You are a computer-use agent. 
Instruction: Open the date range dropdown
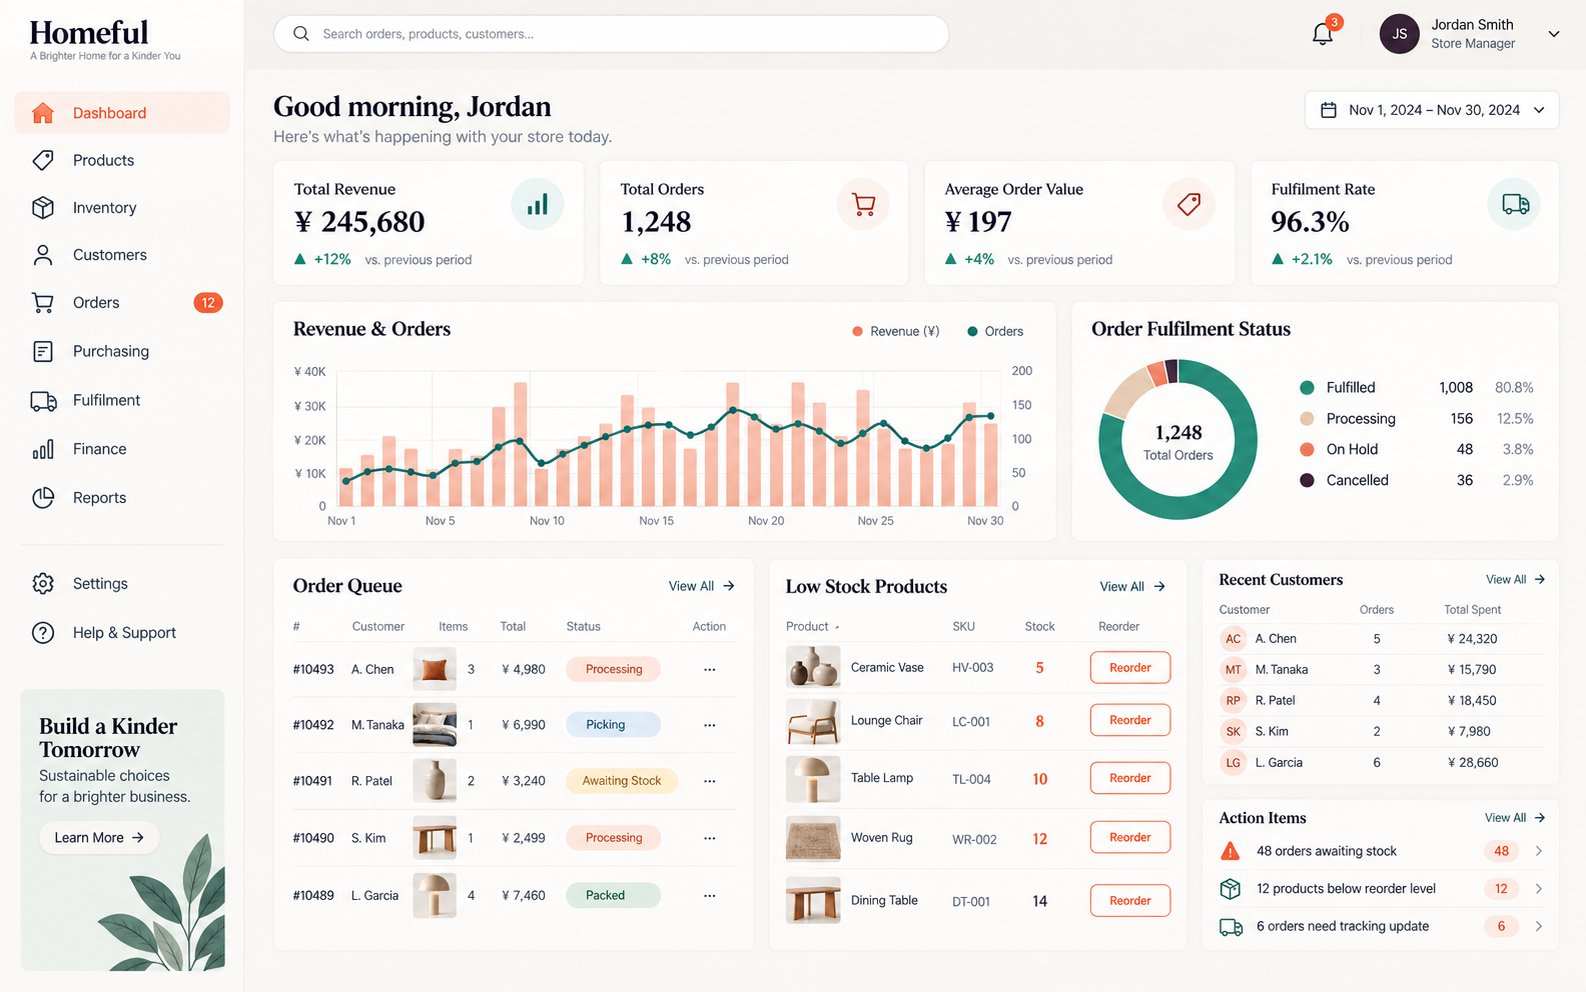click(x=1431, y=110)
